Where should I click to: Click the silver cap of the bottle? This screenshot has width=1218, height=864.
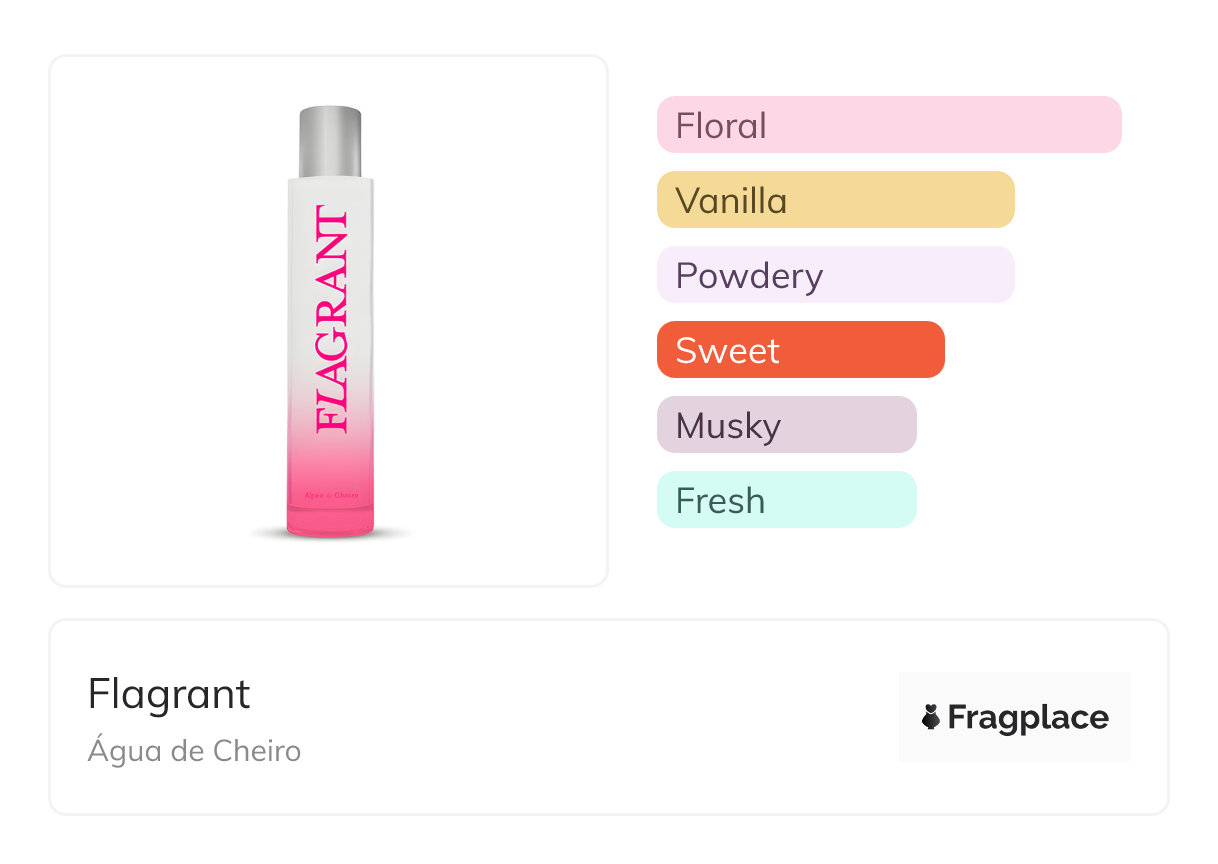point(330,141)
